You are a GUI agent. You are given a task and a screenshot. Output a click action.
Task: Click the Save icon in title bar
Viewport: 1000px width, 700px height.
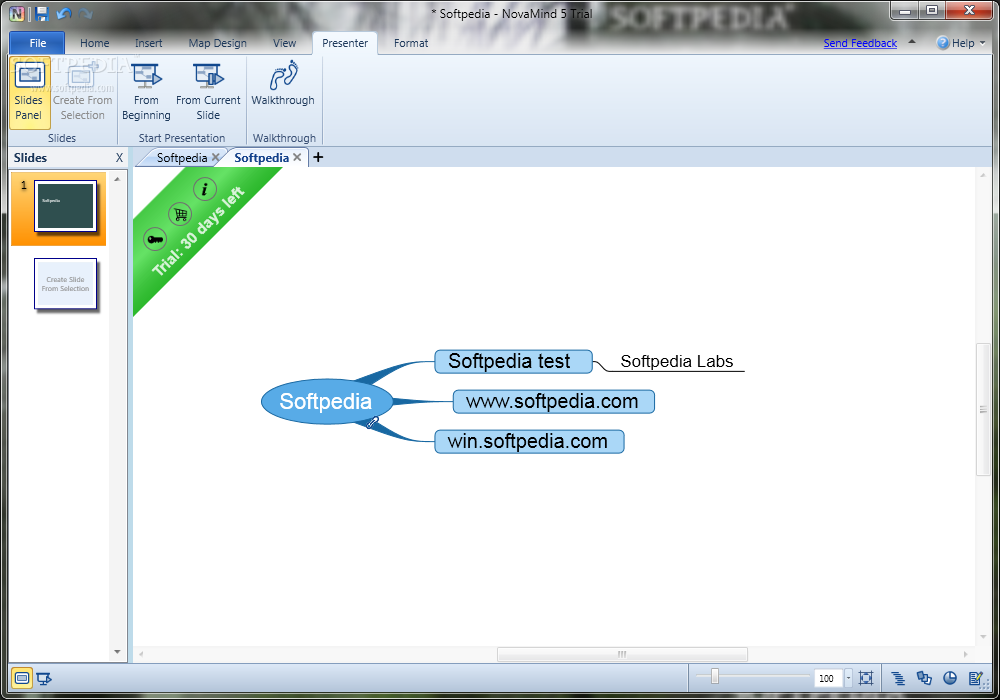[42, 13]
